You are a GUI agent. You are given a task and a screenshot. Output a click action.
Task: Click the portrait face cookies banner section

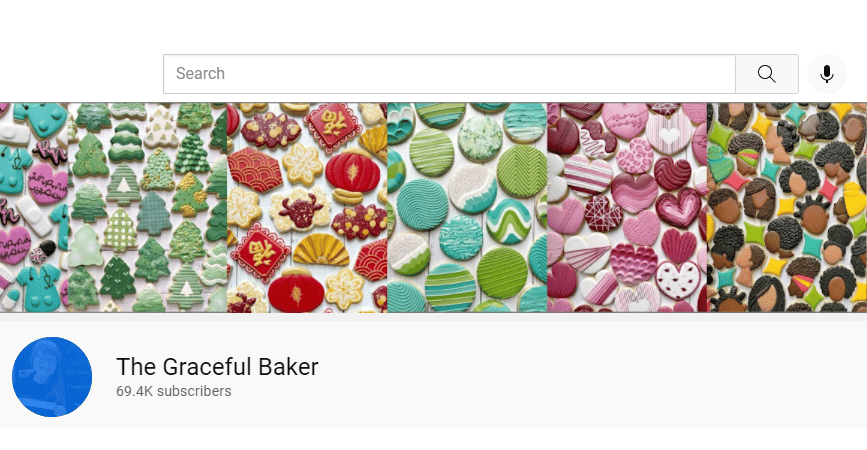[787, 207]
